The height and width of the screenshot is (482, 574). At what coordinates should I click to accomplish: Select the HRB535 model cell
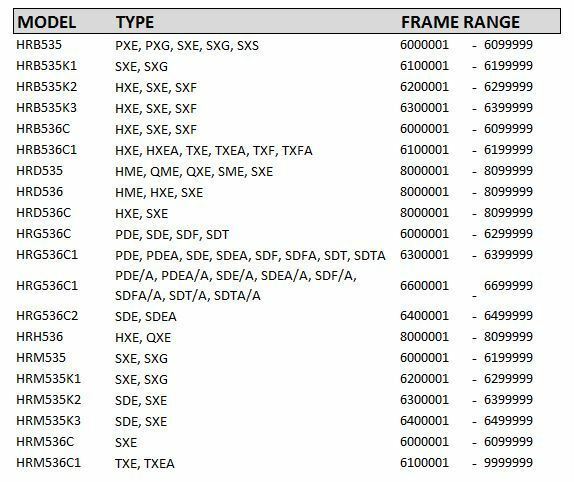click(x=39, y=45)
